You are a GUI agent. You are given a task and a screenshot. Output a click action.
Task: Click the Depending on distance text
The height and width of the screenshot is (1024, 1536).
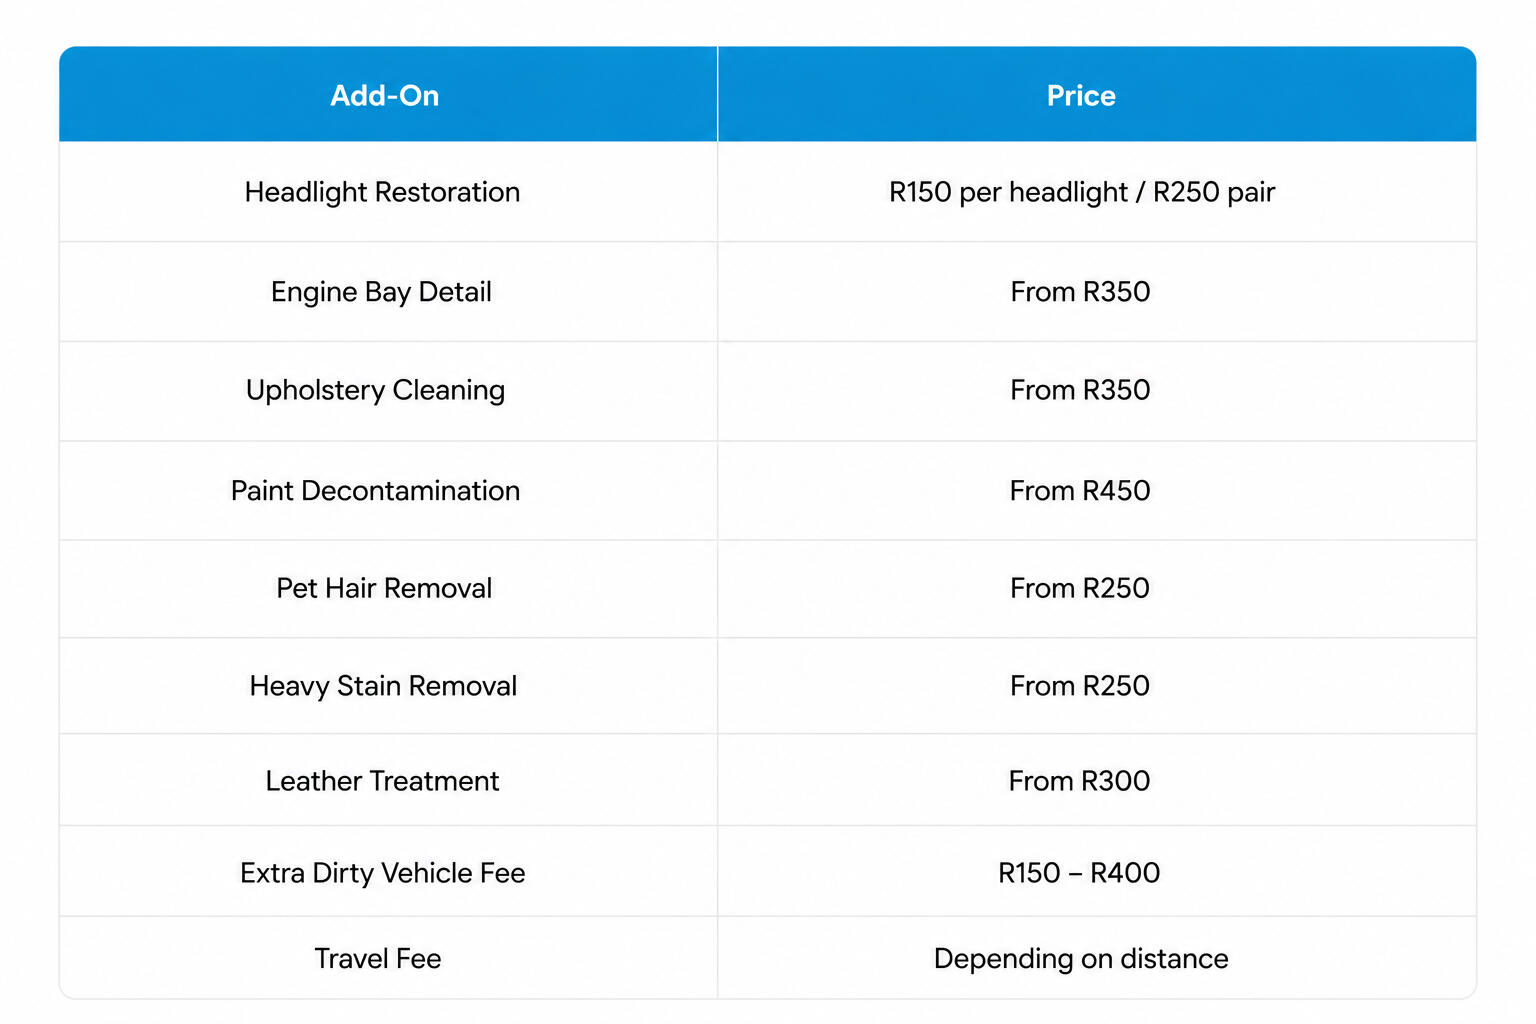1081,959
